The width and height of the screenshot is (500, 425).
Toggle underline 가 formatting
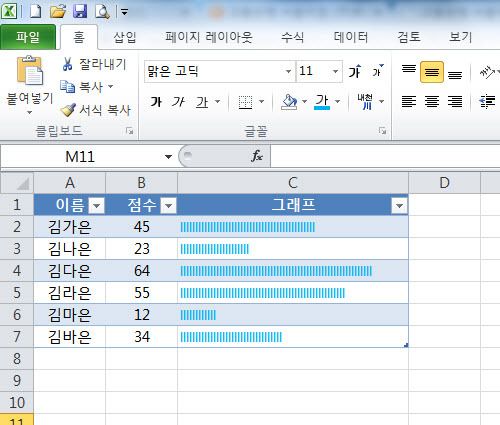pos(202,101)
